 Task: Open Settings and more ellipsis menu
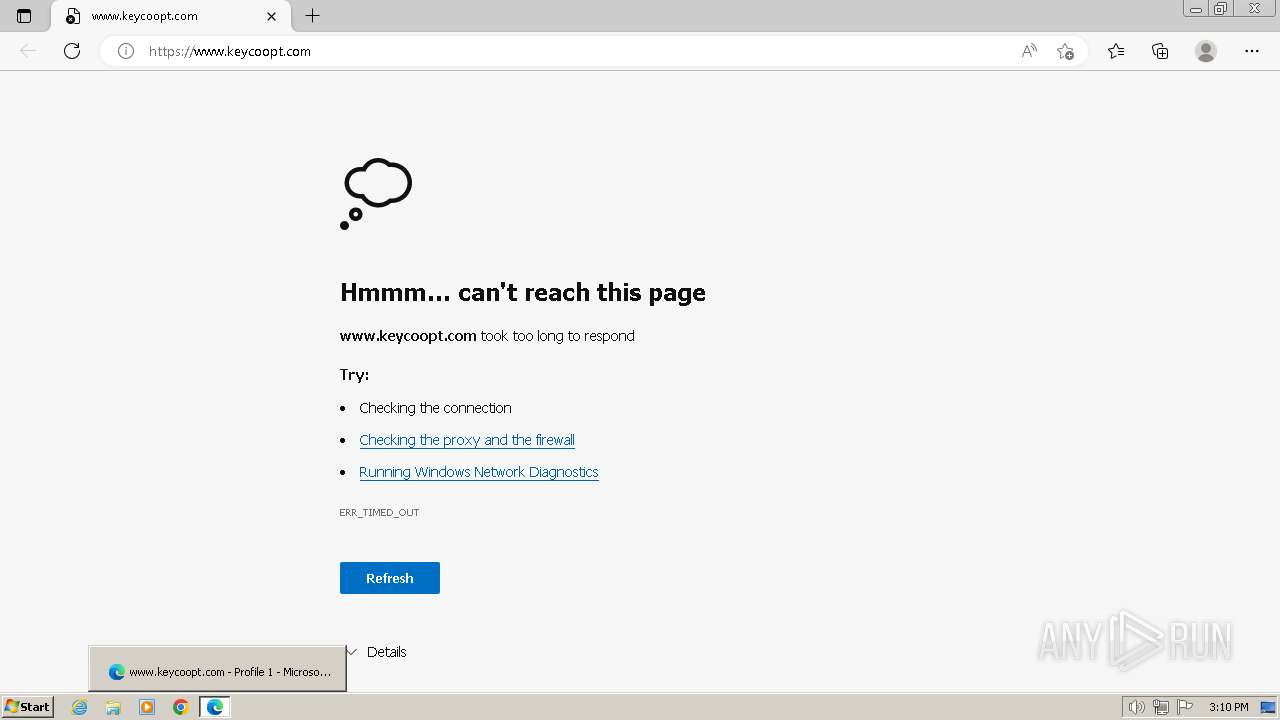1252,51
